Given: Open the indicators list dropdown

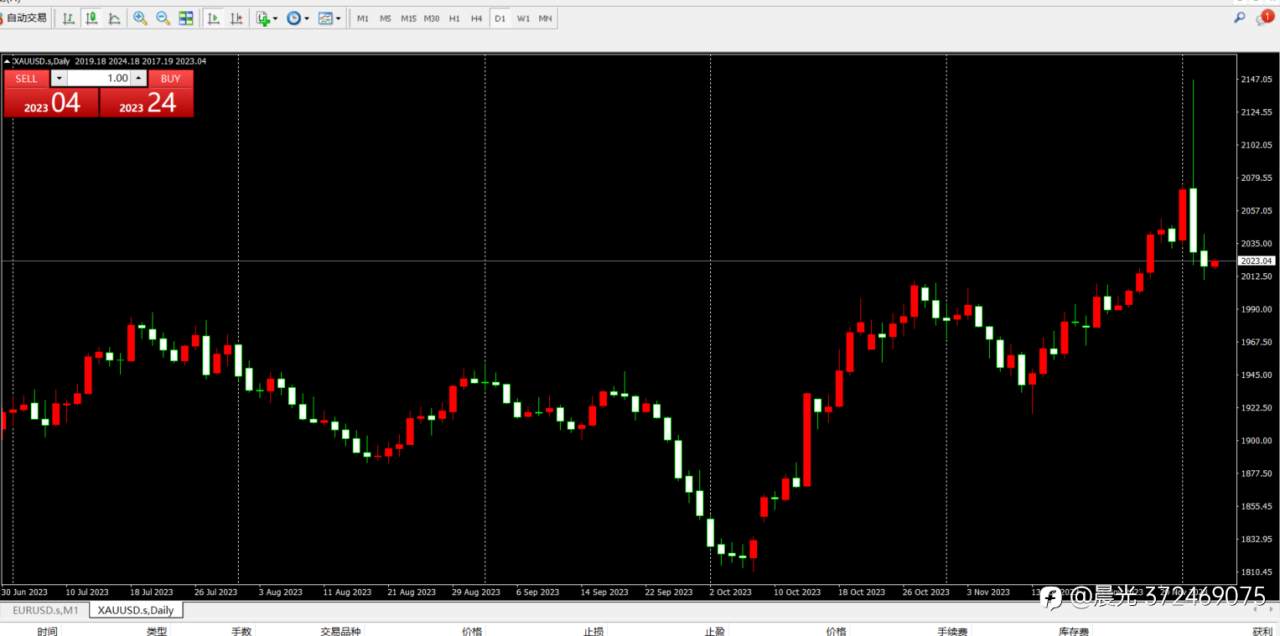Looking at the screenshot, I should coord(266,18).
